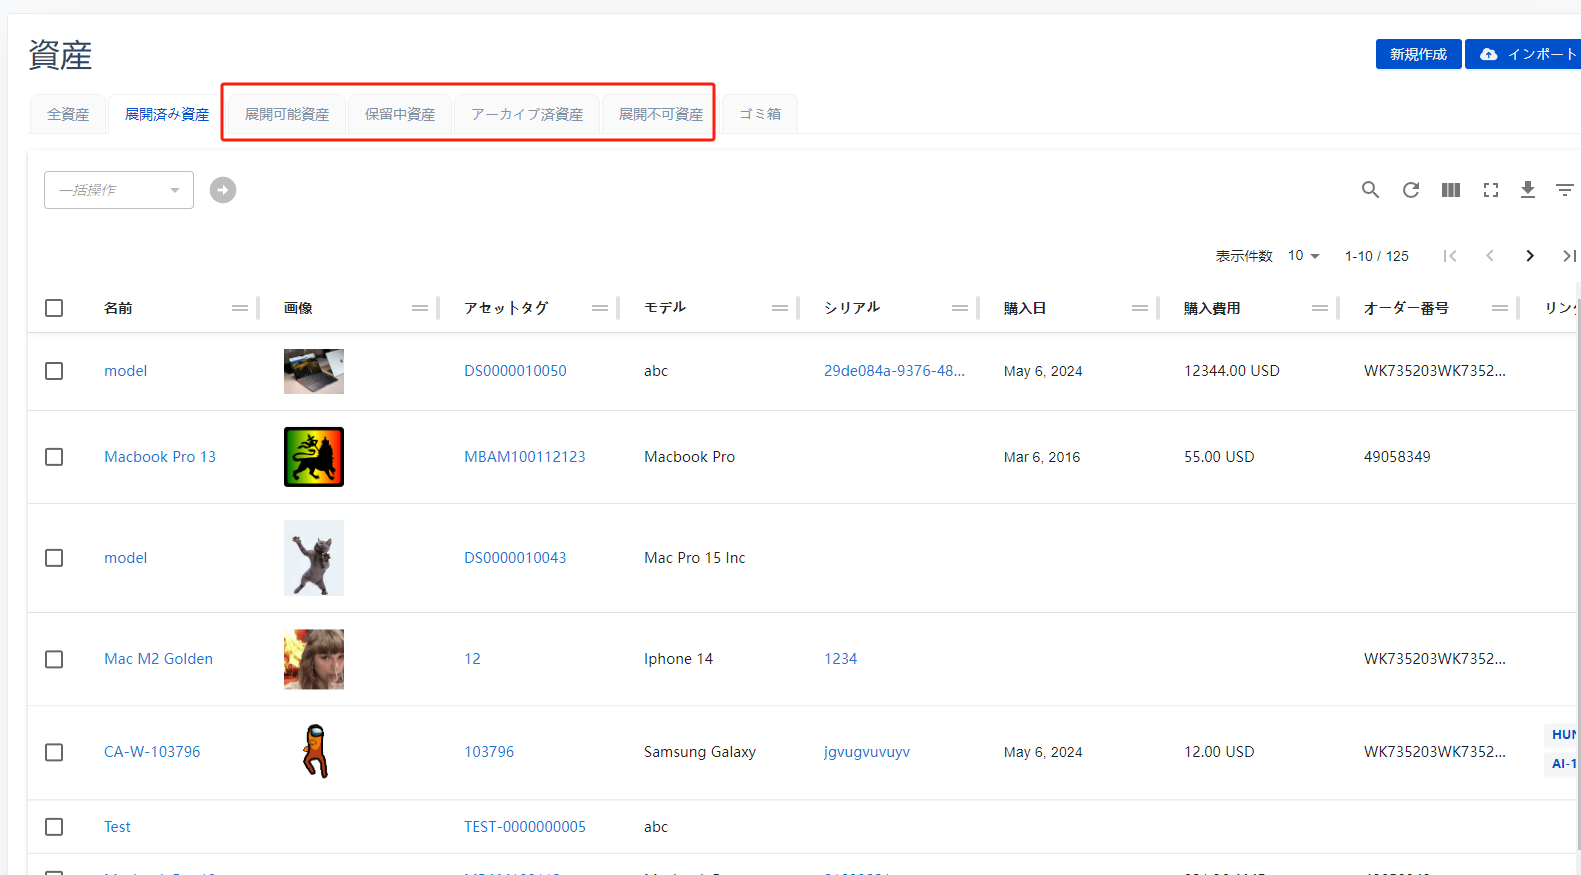Go to next page of results
The width and height of the screenshot is (1581, 875).
(x=1529, y=256)
